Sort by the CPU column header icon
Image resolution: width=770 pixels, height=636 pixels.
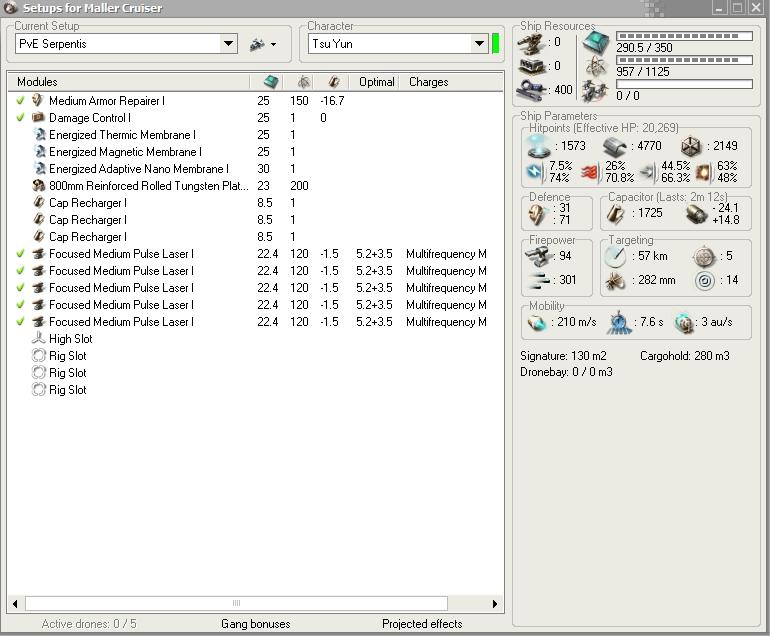[x=271, y=82]
